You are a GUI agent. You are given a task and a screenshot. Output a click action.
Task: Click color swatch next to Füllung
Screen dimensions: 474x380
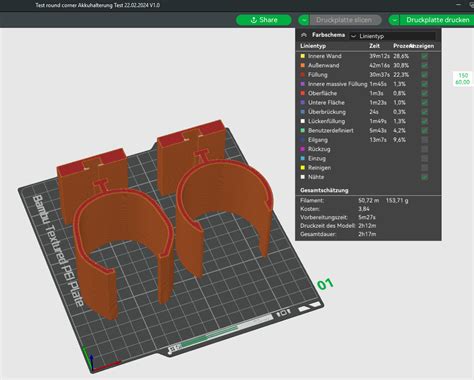coord(303,75)
